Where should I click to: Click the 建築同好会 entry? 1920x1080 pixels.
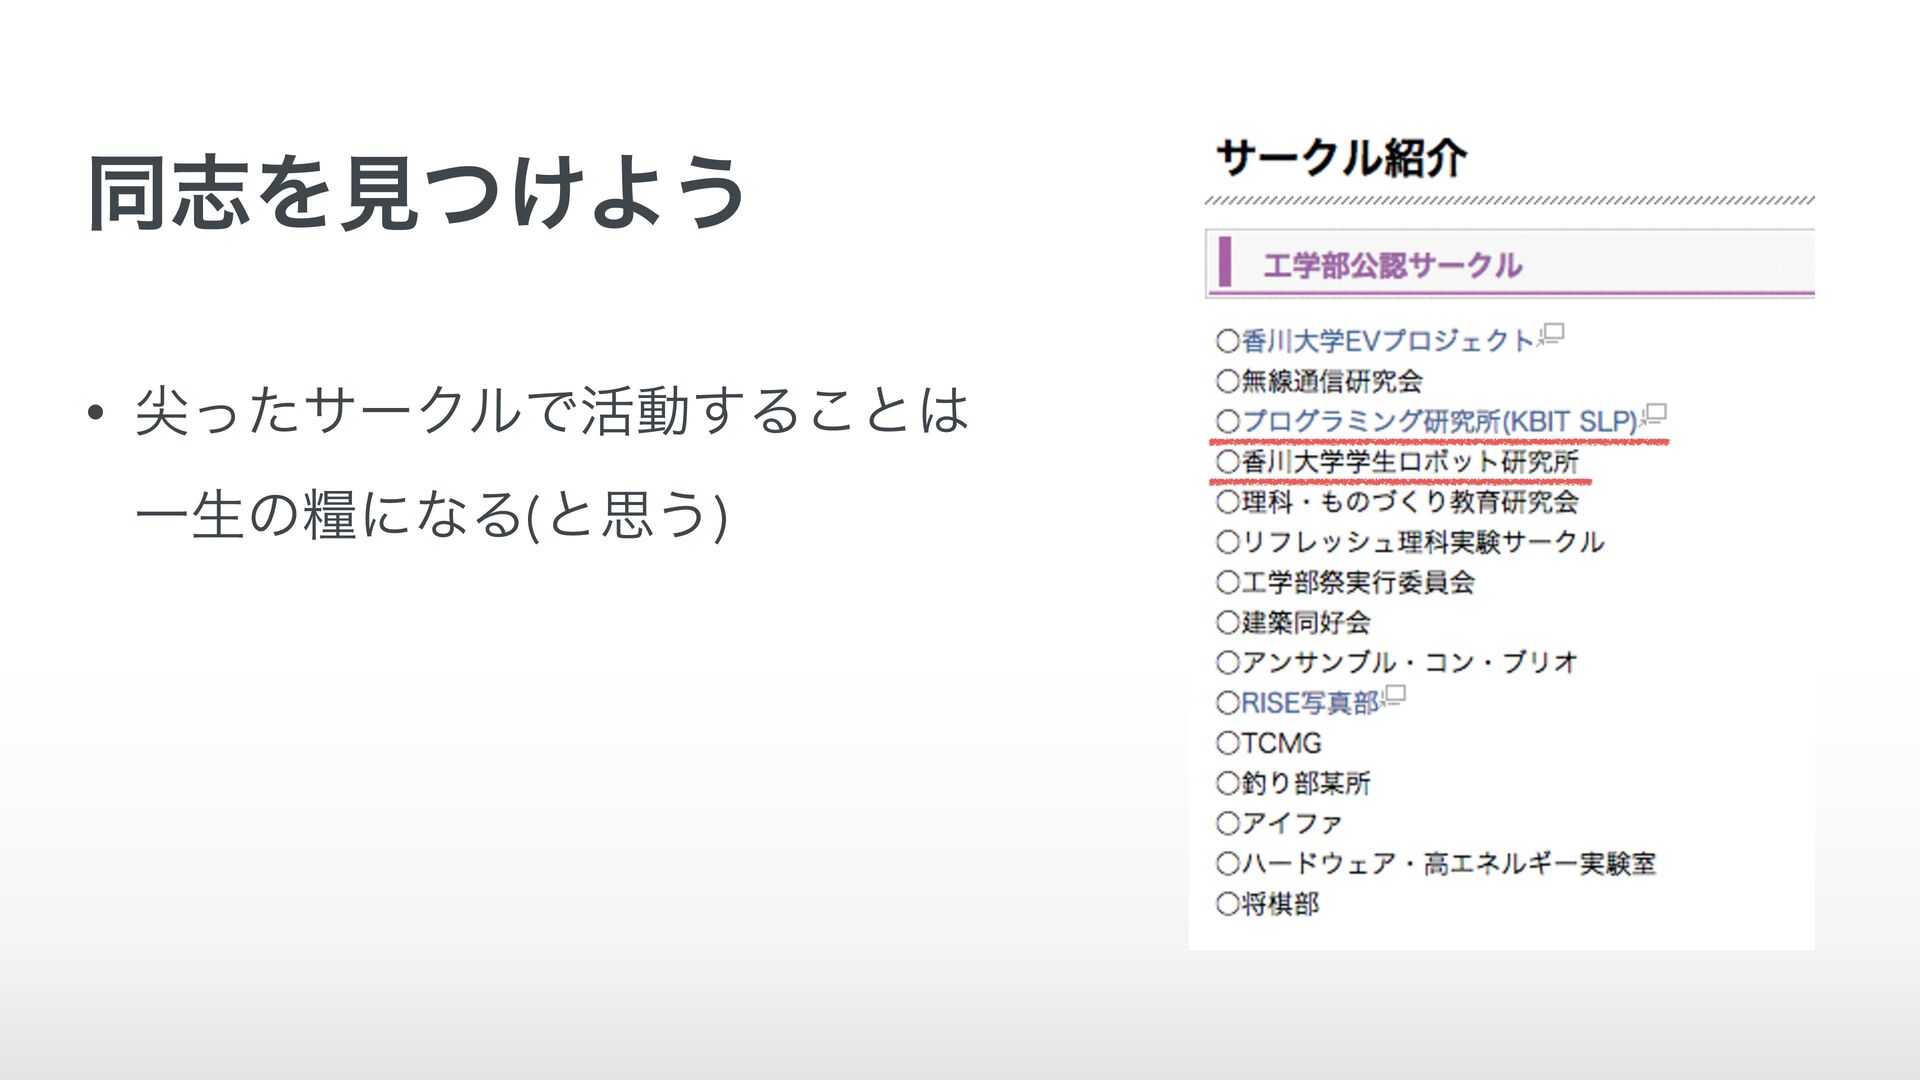tap(1305, 623)
